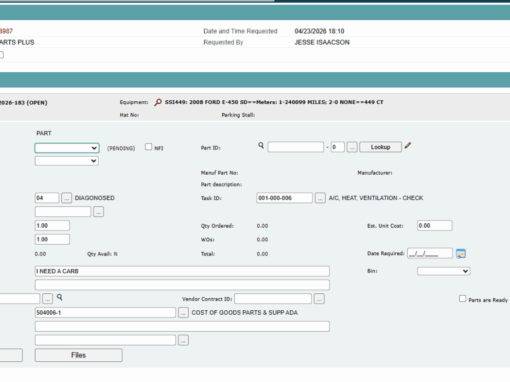Click the Task ID field 001-000-006
510x382 pixels.
tap(284, 198)
